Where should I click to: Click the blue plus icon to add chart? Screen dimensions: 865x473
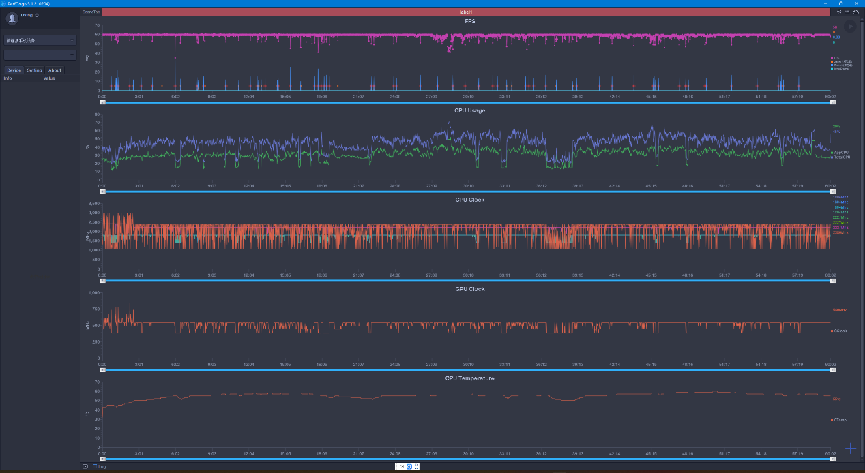click(850, 448)
